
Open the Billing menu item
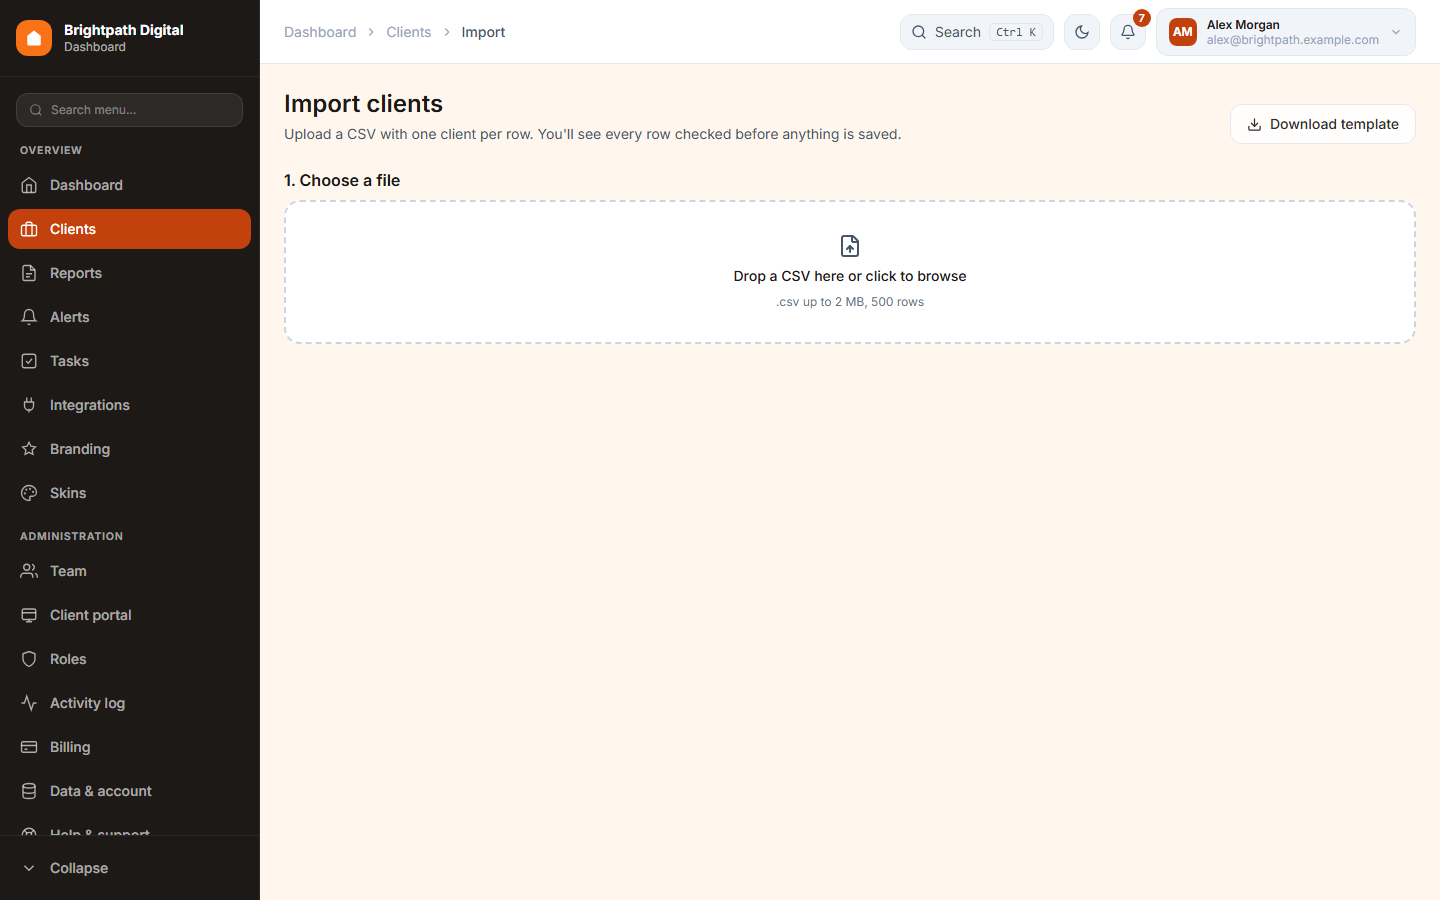click(130, 747)
